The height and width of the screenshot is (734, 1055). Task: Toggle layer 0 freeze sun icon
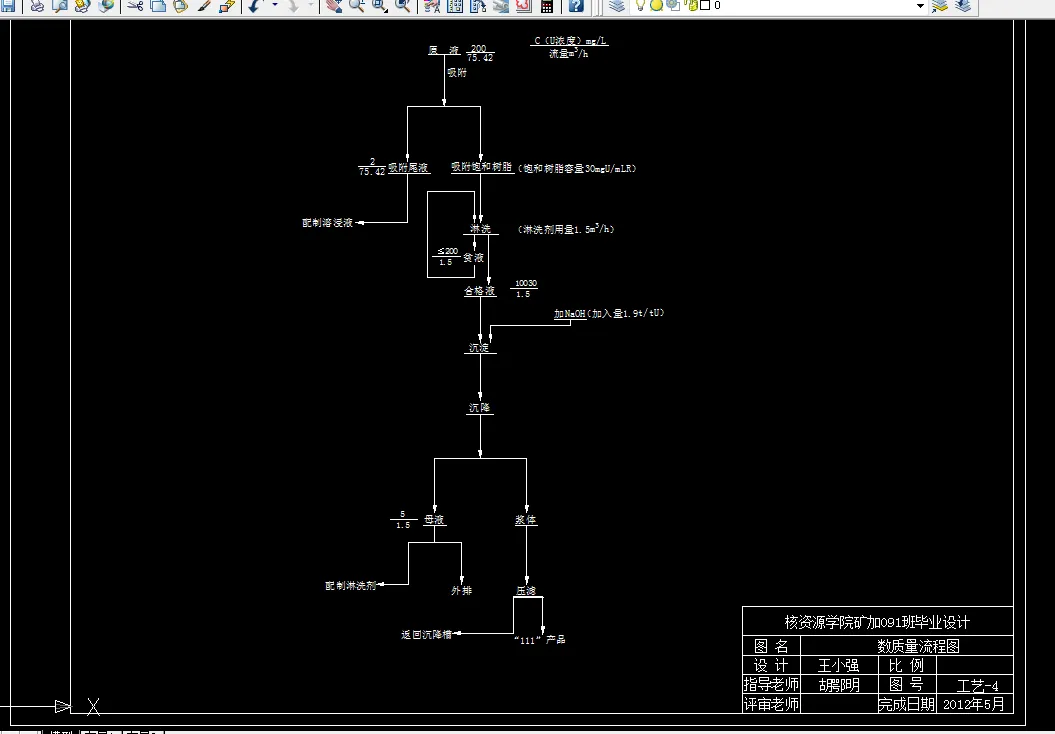tap(656, 5)
